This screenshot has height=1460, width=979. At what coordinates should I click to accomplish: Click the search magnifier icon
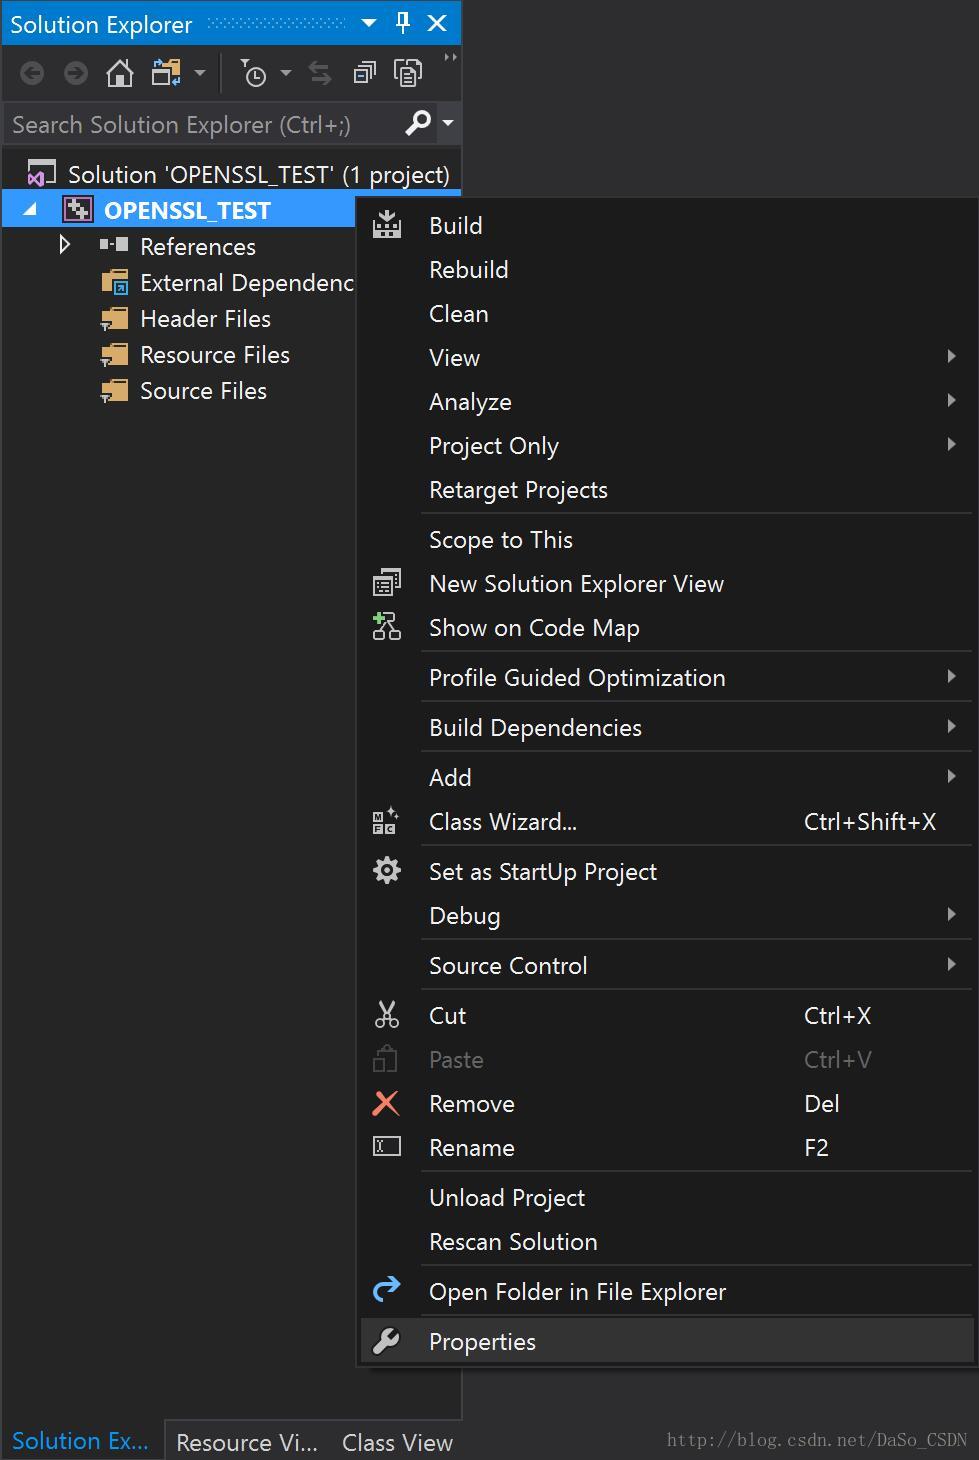[418, 123]
